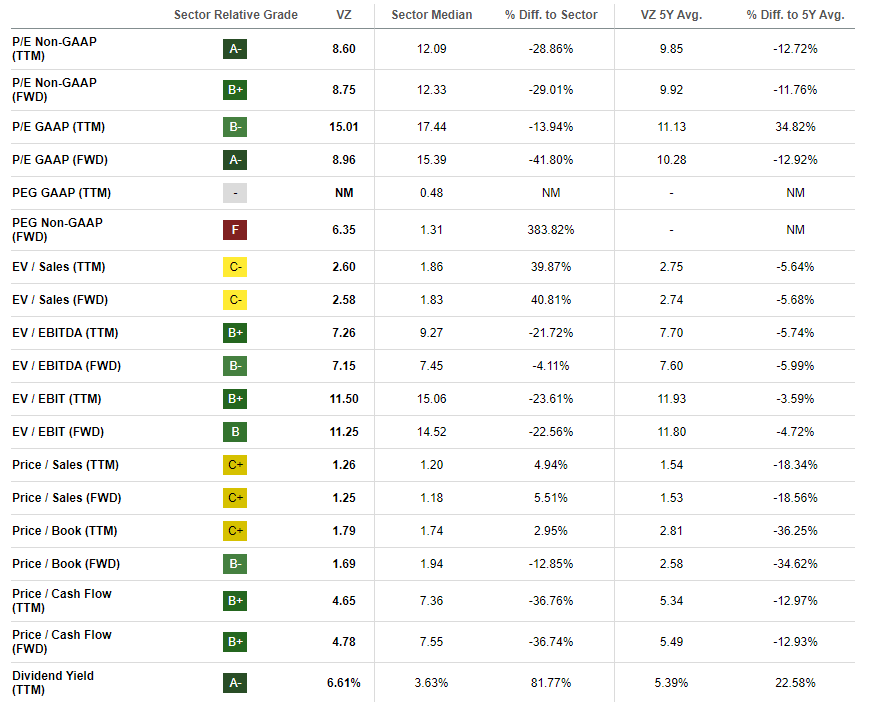Select the grey dash grade badge for PEG GAAP

(x=235, y=193)
